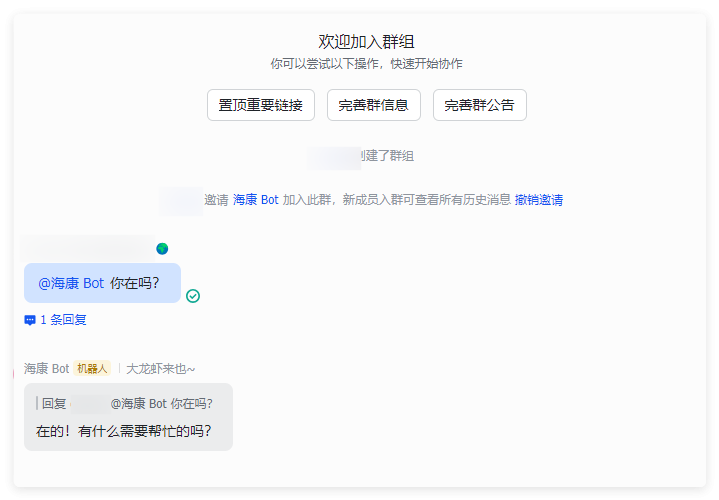This screenshot has height=500, width=719.
Task: Expand the 1 条回复 thread
Action: click(63, 320)
